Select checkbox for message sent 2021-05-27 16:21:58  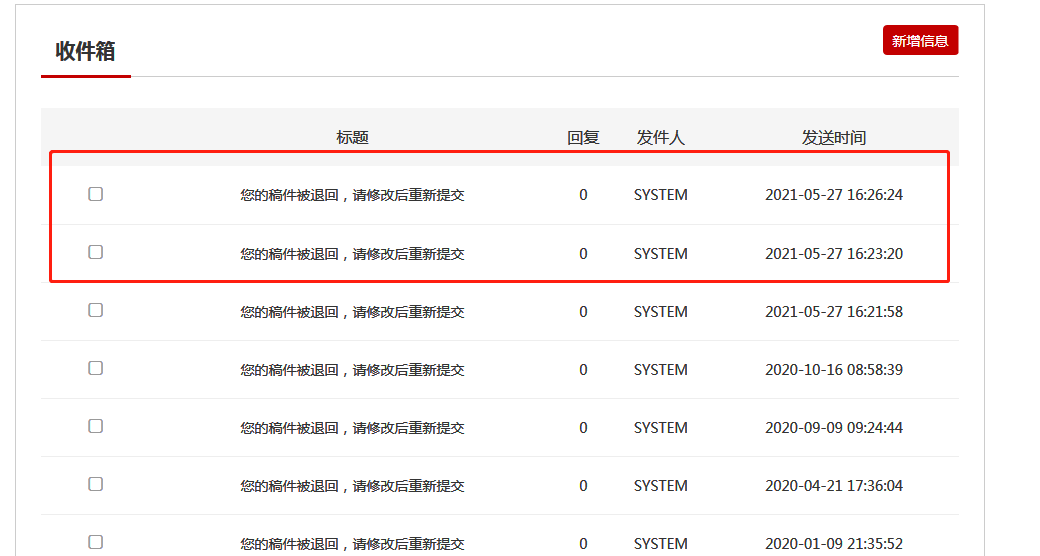coord(95,310)
